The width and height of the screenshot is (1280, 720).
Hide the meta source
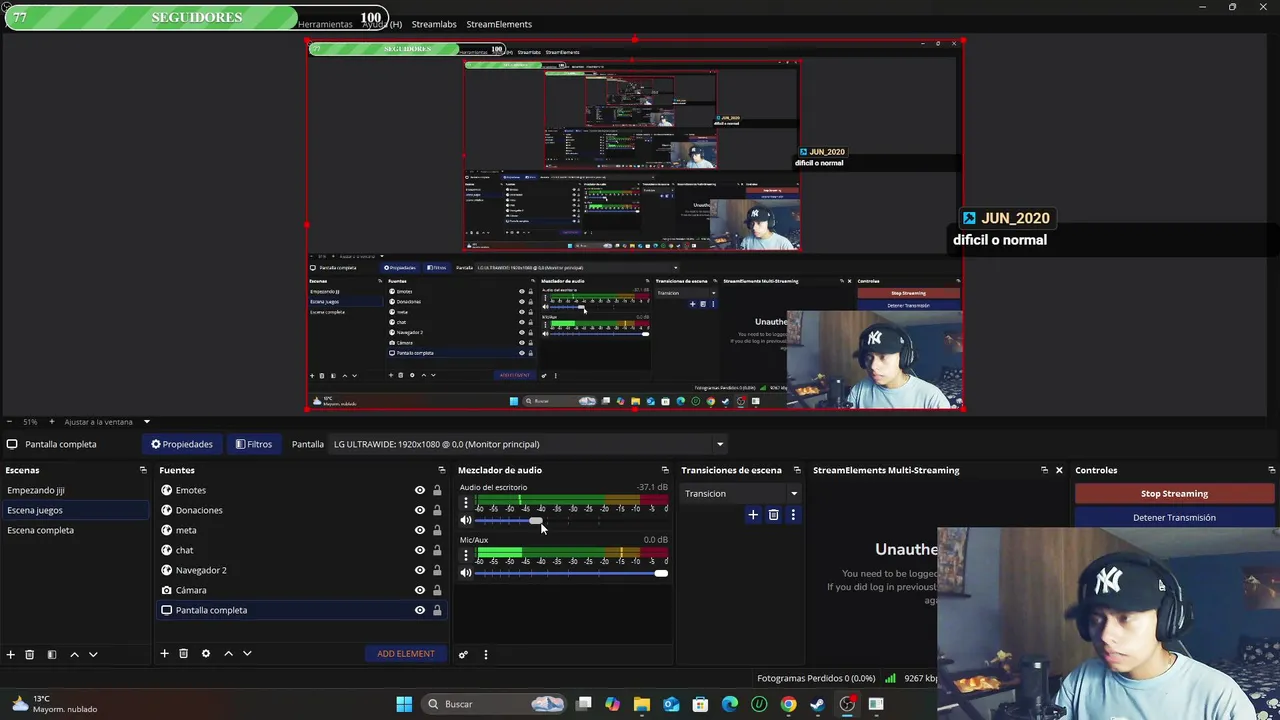[x=420, y=530]
